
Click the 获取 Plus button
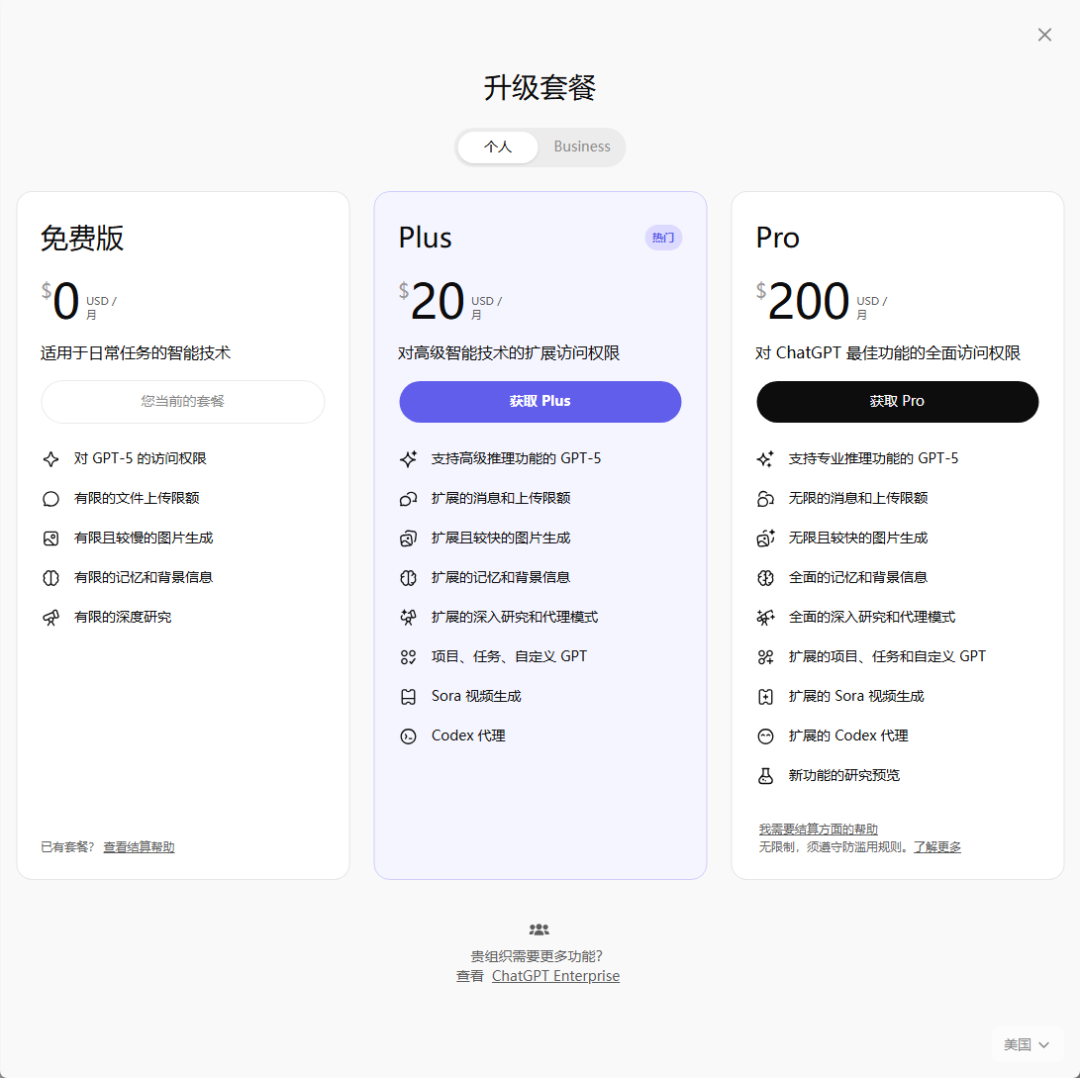[540, 402]
